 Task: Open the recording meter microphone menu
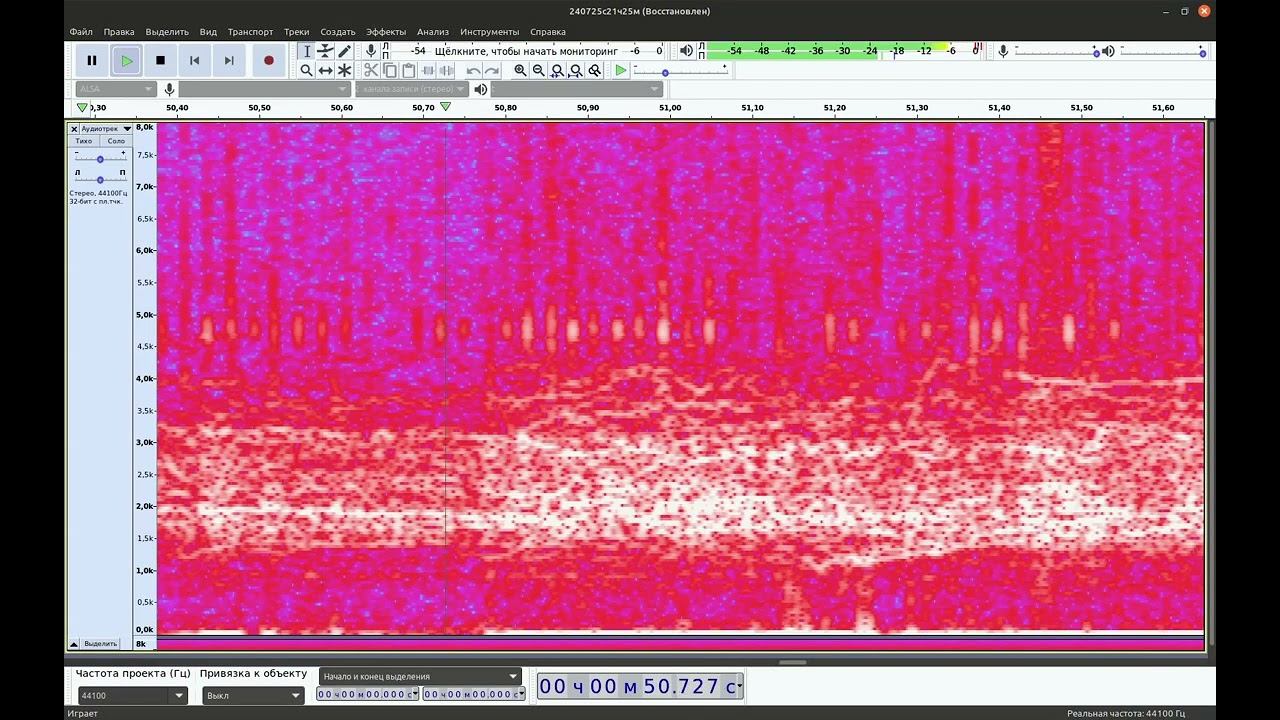tap(371, 51)
